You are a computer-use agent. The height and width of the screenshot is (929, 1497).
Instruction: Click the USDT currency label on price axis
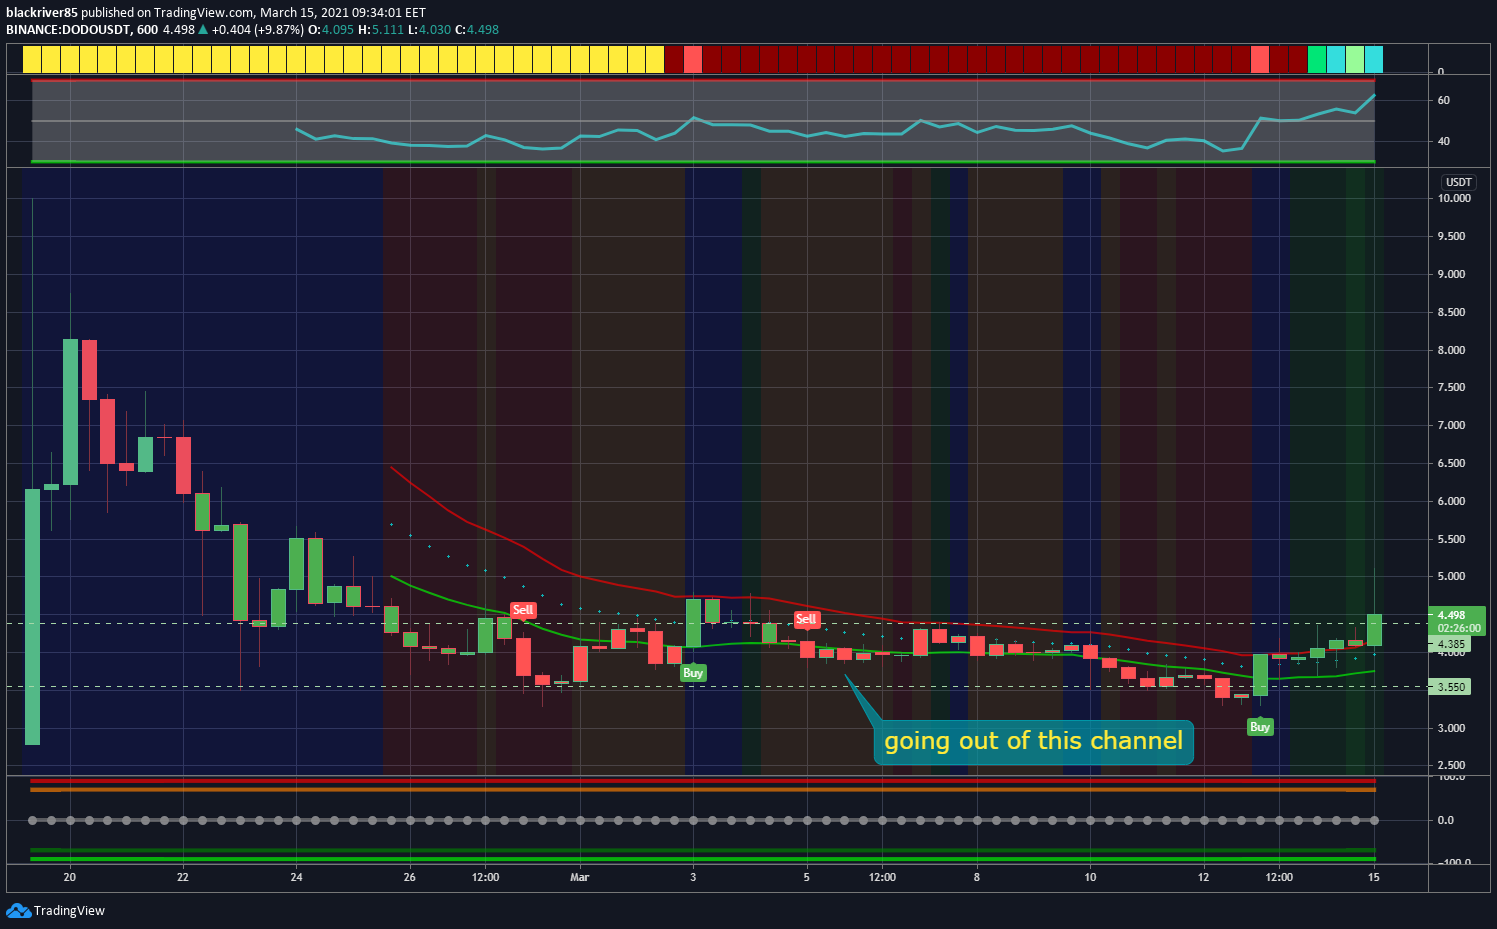(1458, 182)
